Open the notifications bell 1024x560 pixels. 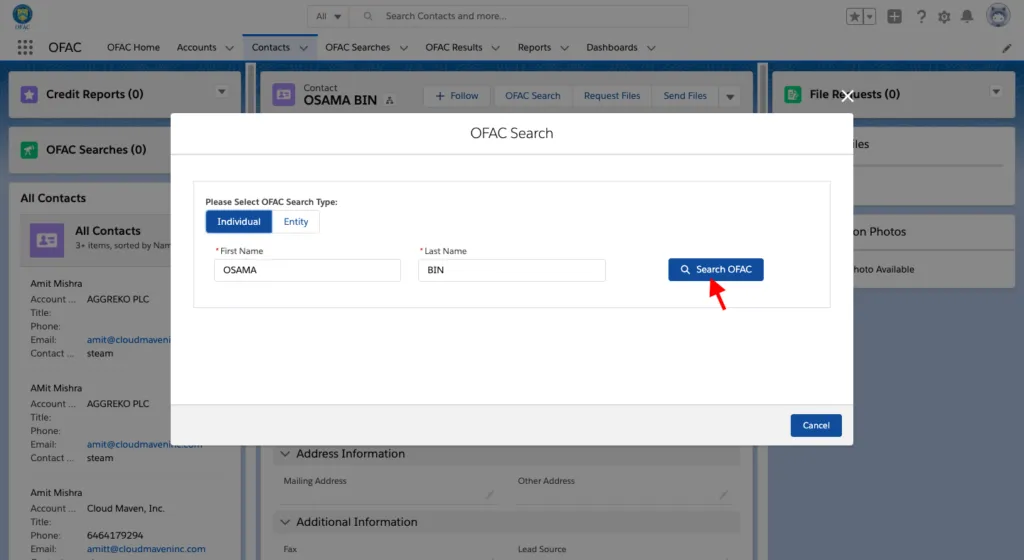point(967,16)
